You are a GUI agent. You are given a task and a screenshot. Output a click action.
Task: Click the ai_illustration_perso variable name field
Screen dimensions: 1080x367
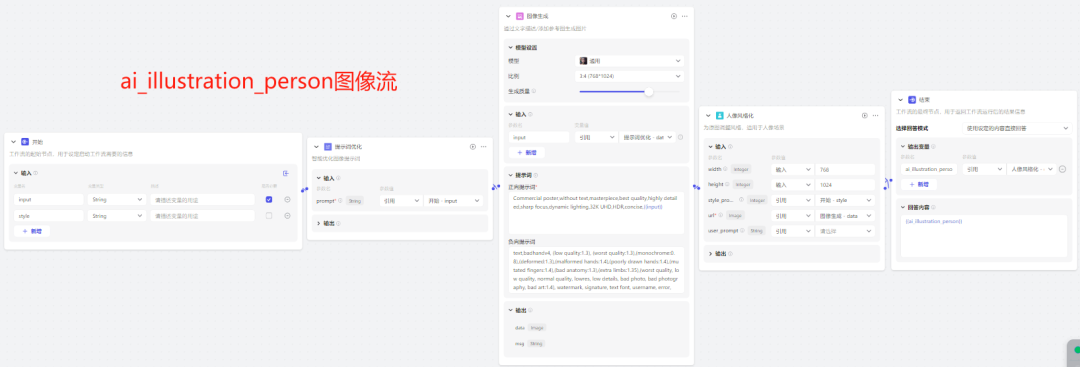(929, 169)
